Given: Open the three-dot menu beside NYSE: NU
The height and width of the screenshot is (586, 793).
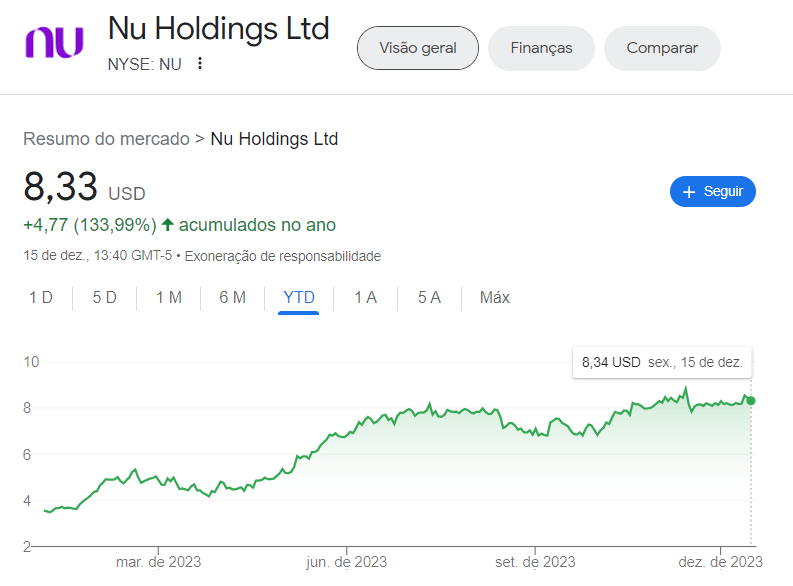Looking at the screenshot, I should [200, 64].
